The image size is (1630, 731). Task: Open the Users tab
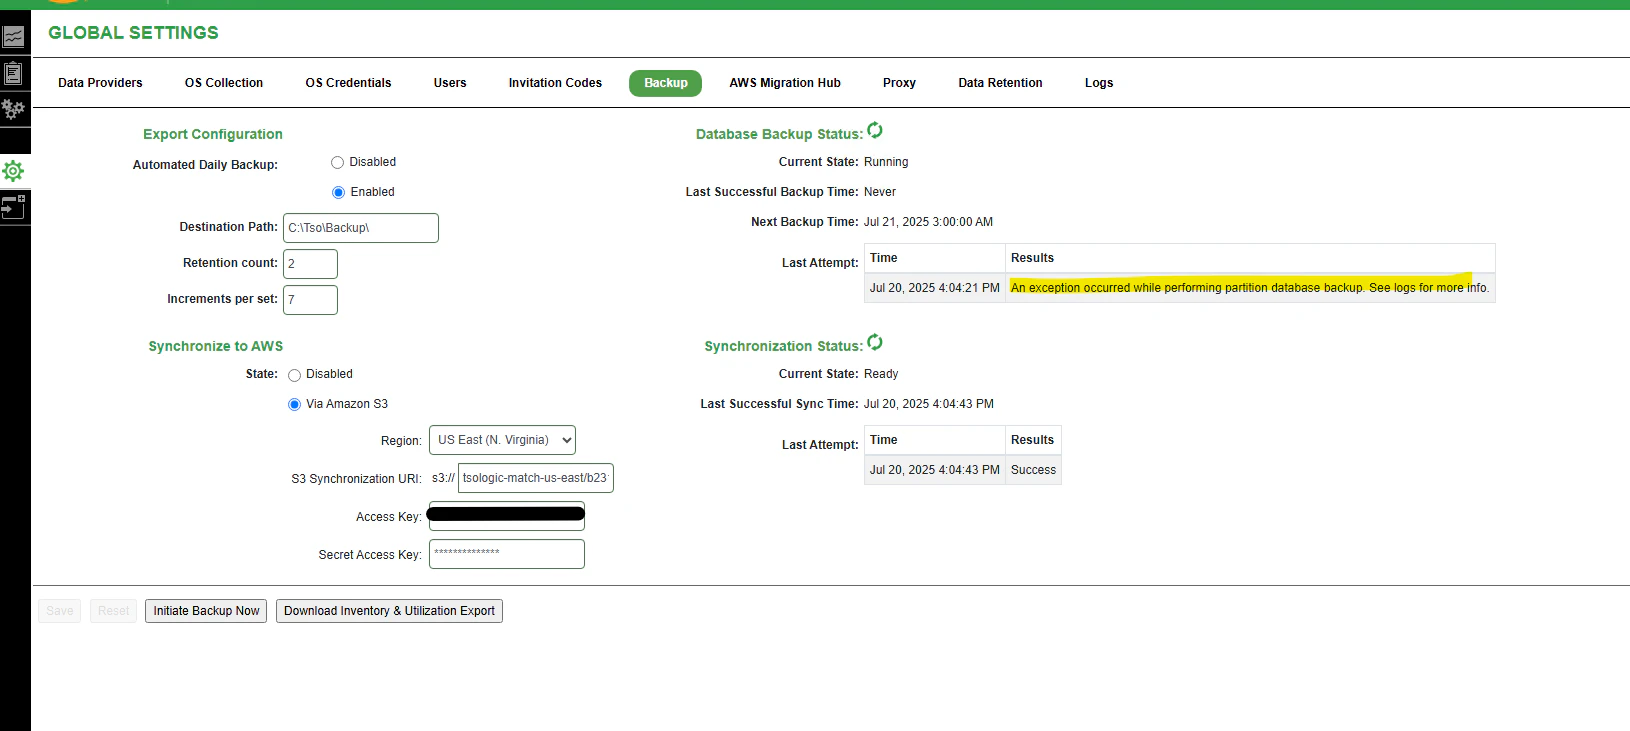click(x=450, y=83)
